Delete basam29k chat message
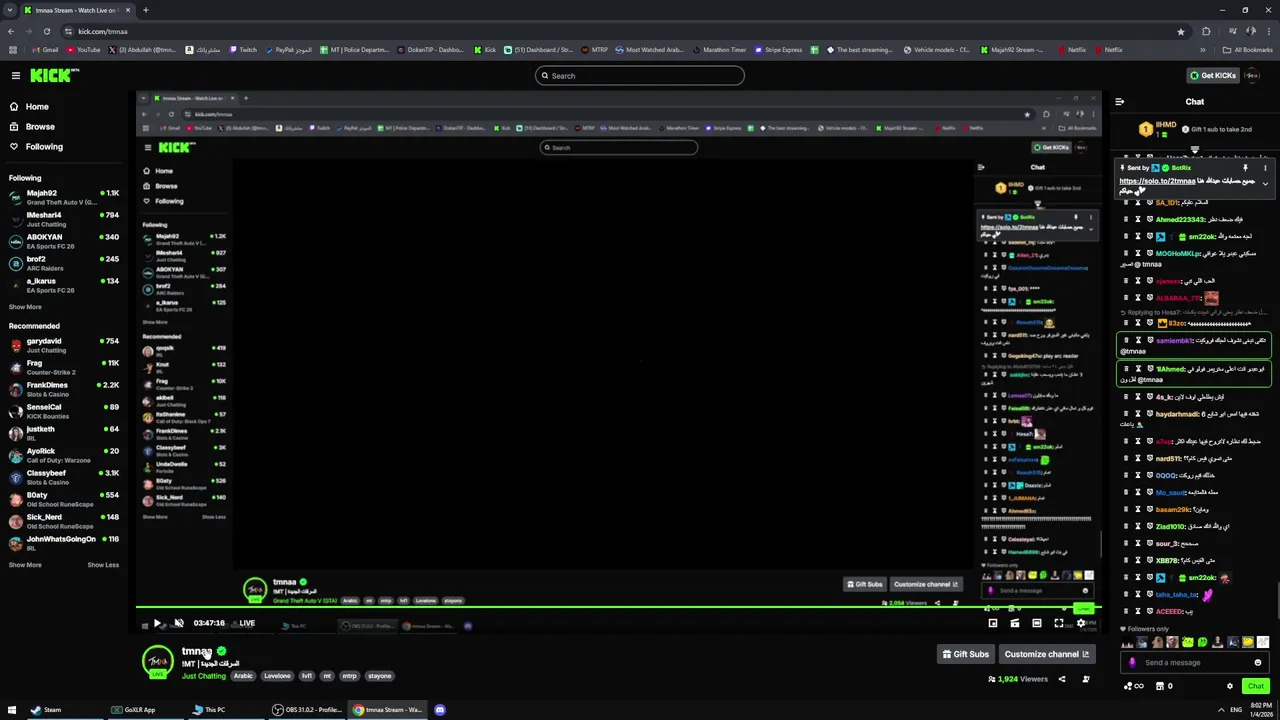The width and height of the screenshot is (1280, 720). 1125,510
